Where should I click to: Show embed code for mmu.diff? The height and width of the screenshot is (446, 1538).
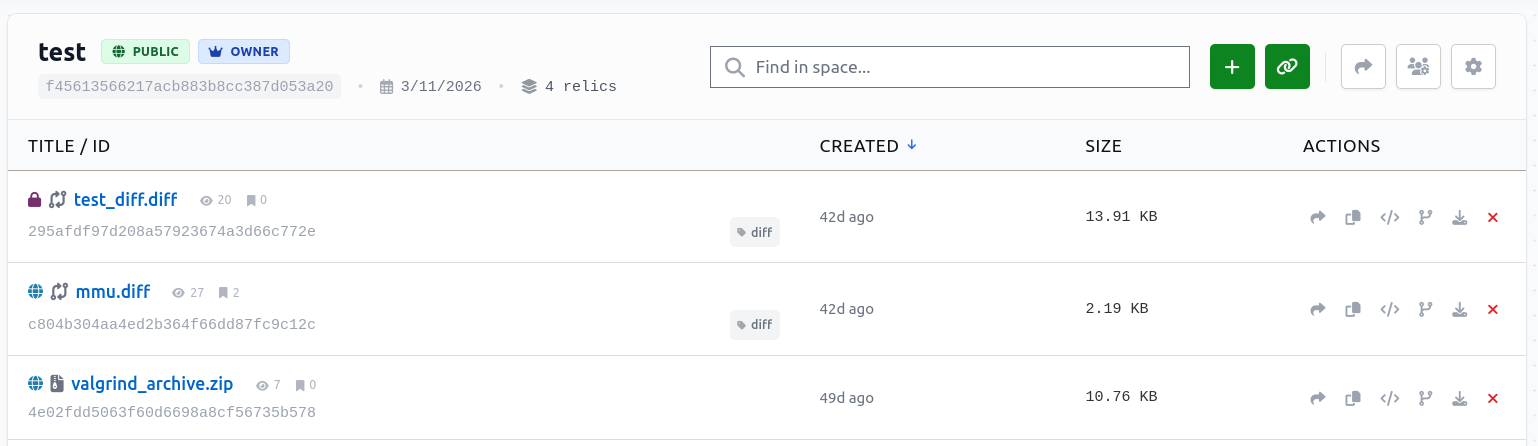tap(1389, 310)
